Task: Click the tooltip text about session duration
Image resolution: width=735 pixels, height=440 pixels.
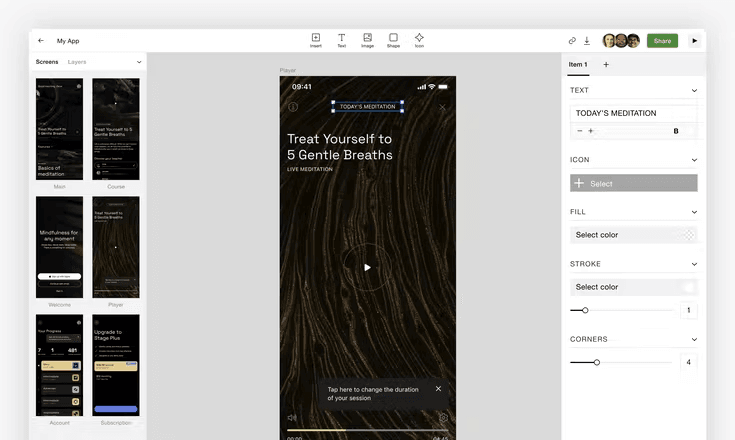Action: tap(373, 394)
